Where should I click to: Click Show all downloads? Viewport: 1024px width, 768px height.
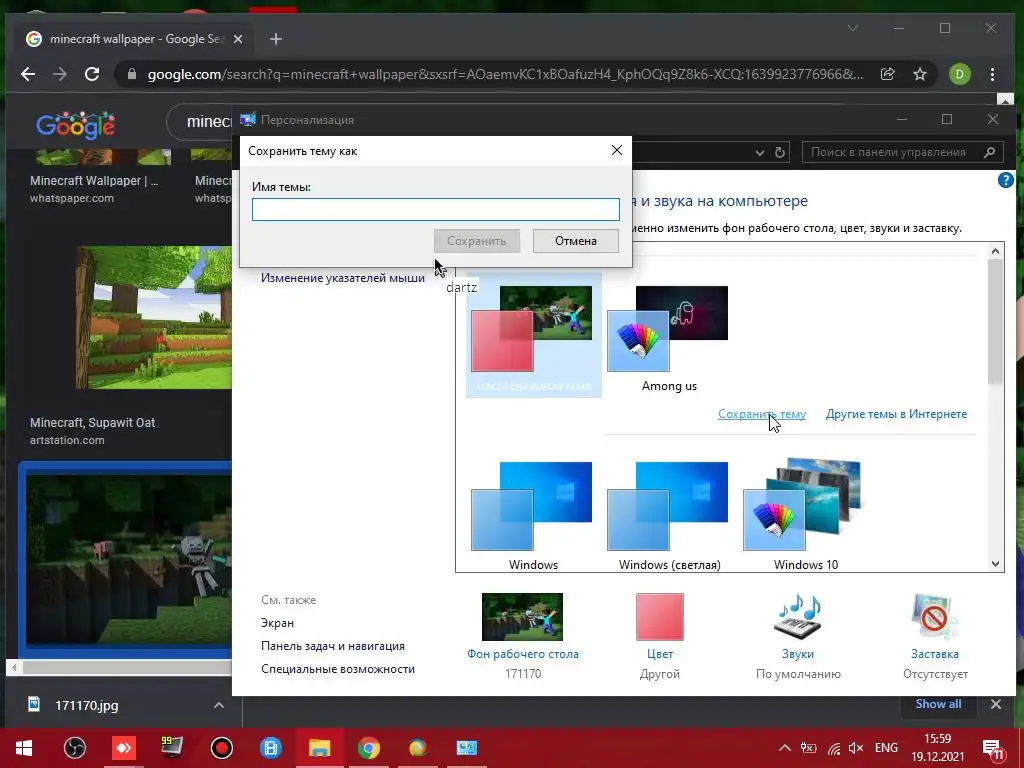[938, 704]
